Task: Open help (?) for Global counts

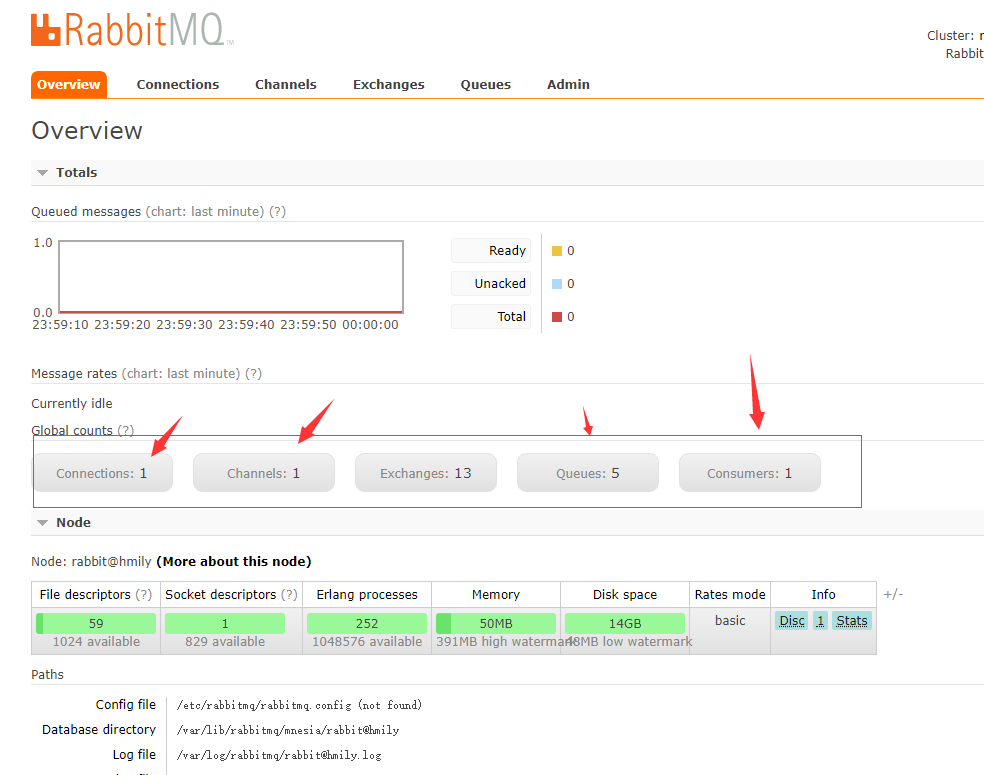Action: pyautogui.click(x=126, y=430)
